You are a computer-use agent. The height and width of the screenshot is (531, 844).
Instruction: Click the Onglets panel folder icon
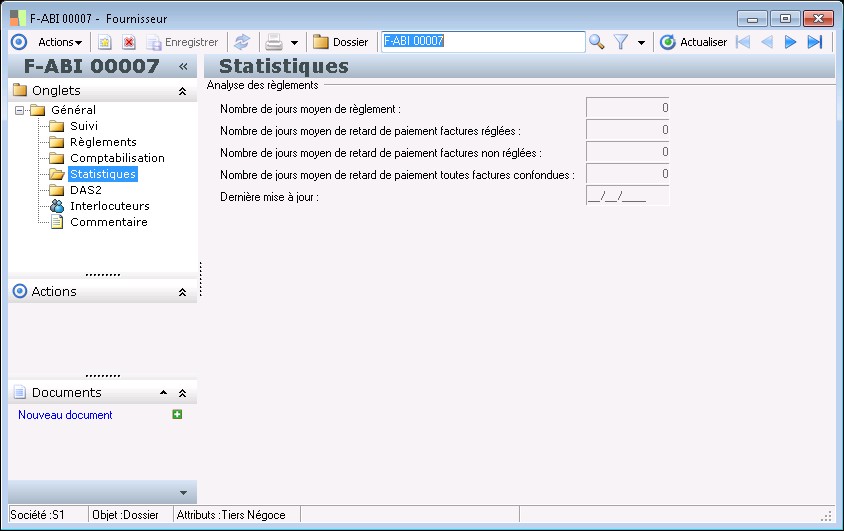tap(20, 90)
